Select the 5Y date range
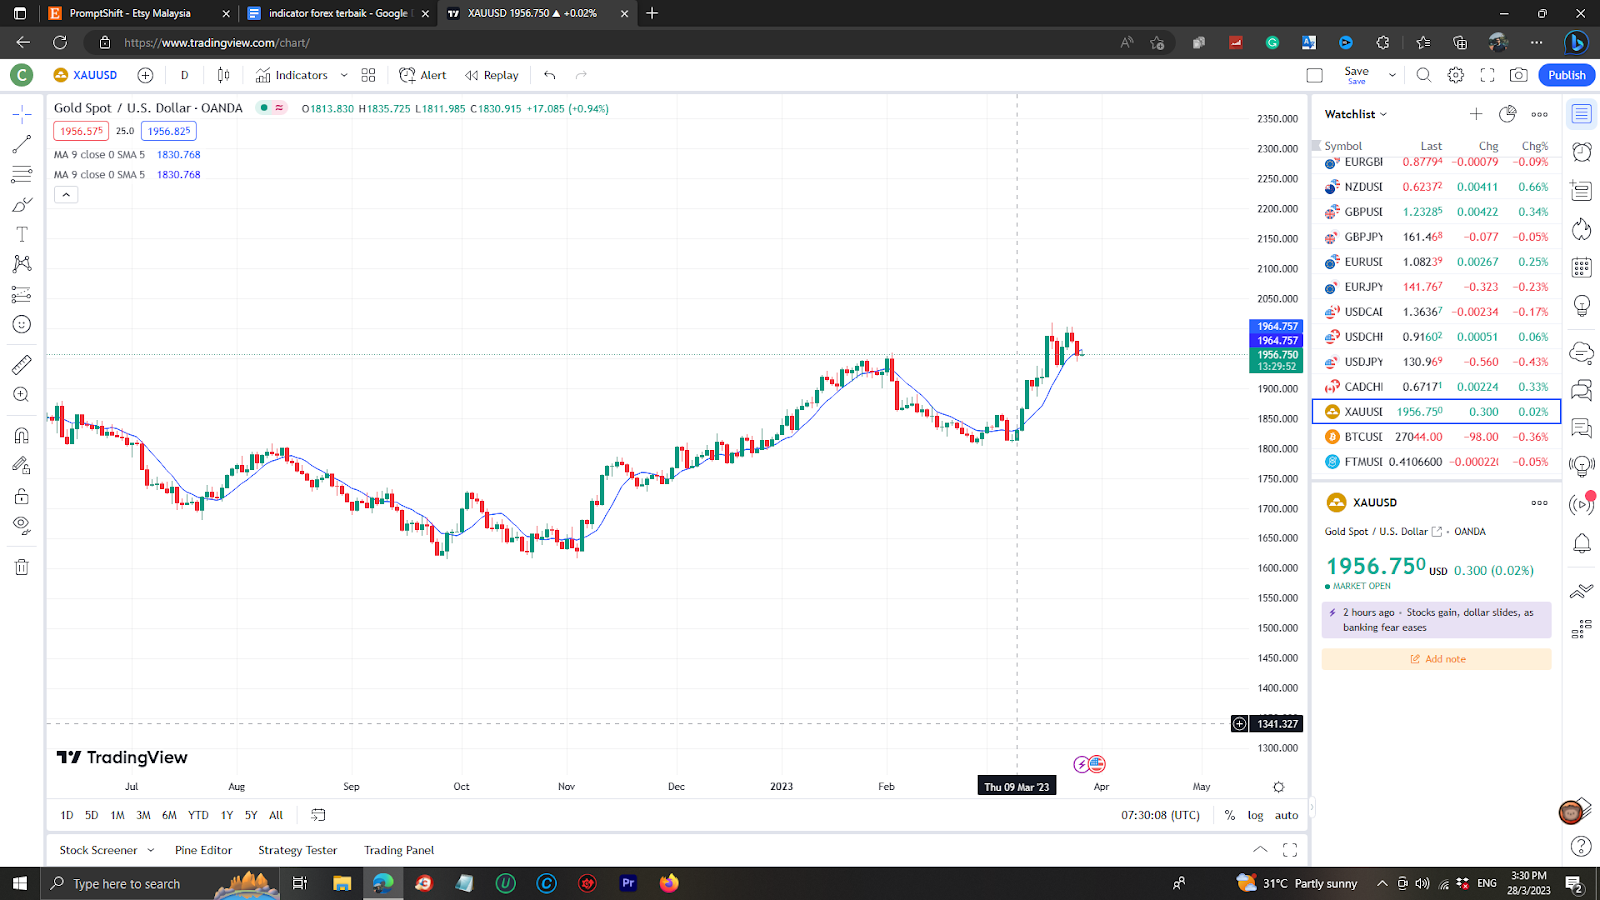The width and height of the screenshot is (1600, 900). click(x=251, y=815)
